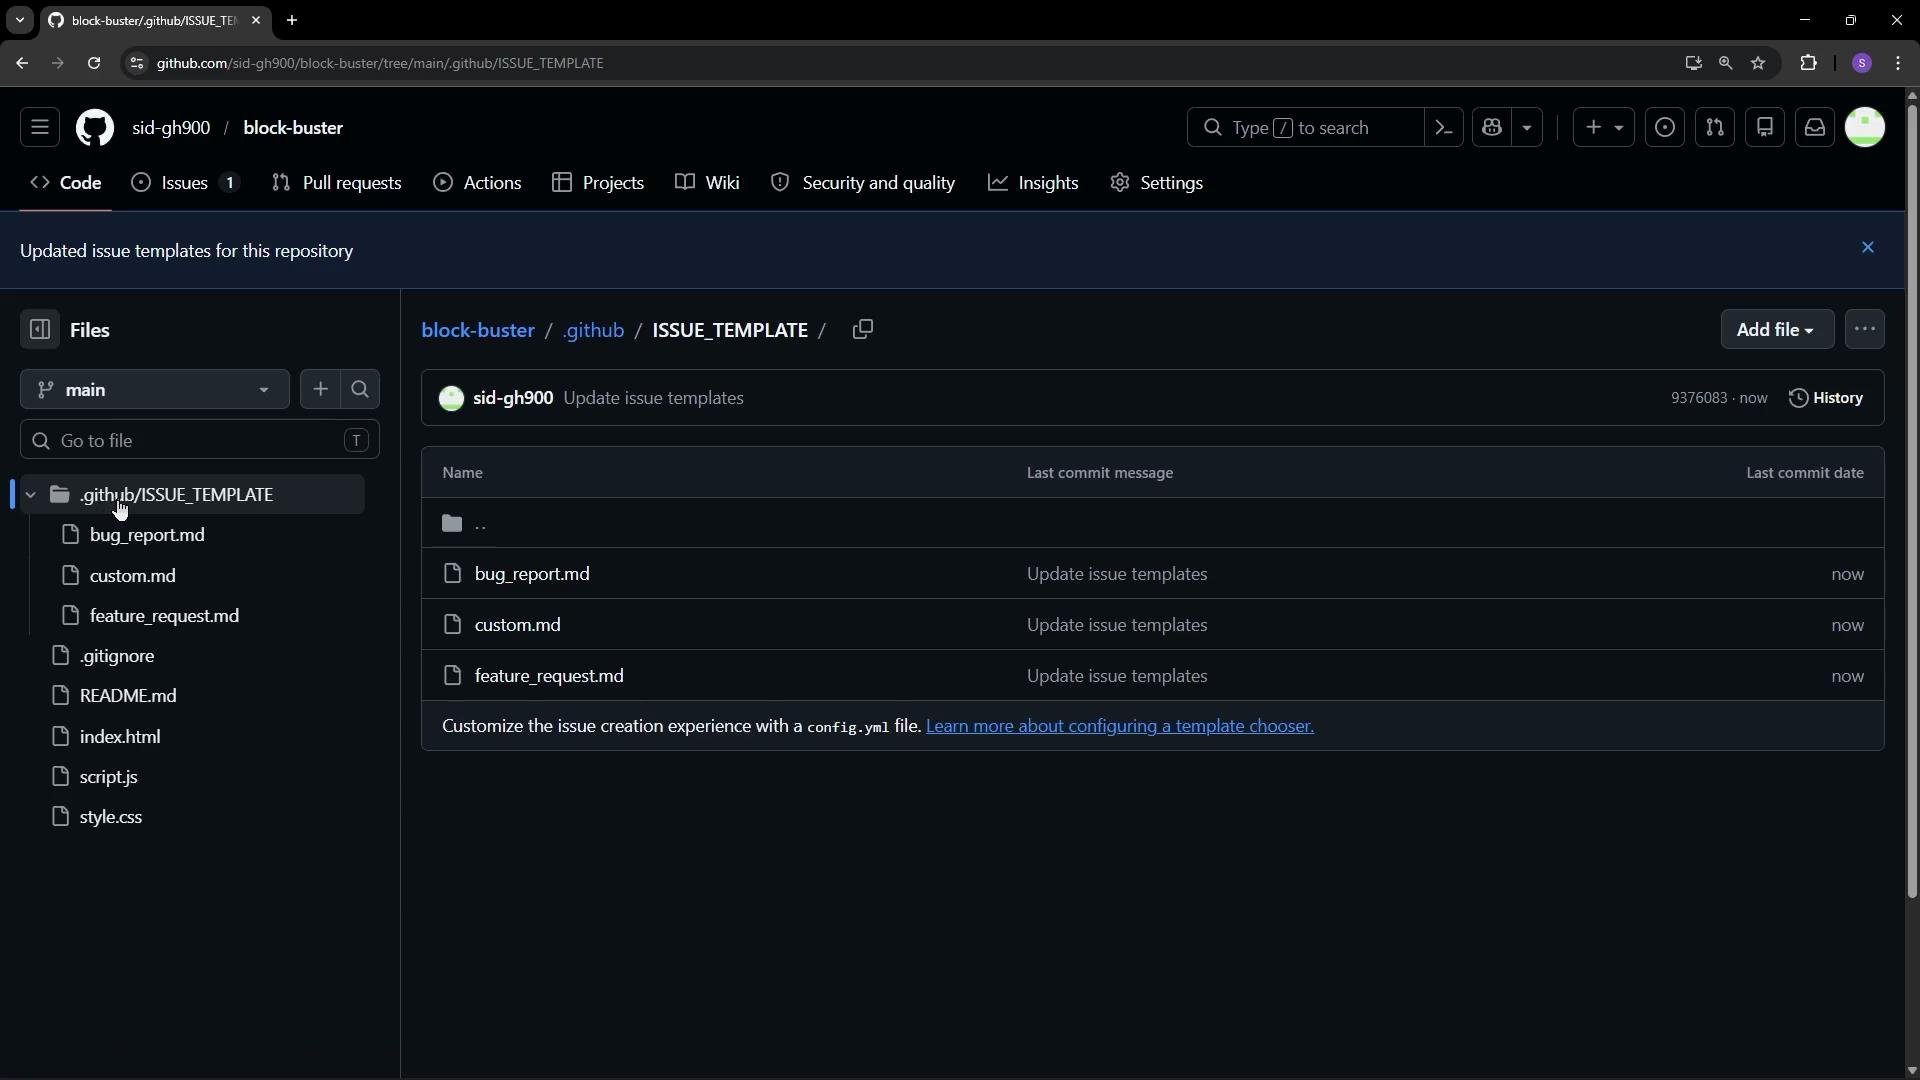Collapse the .github/ISSUE_TEMPLATE folder chevron
The image size is (1920, 1080).
point(31,495)
